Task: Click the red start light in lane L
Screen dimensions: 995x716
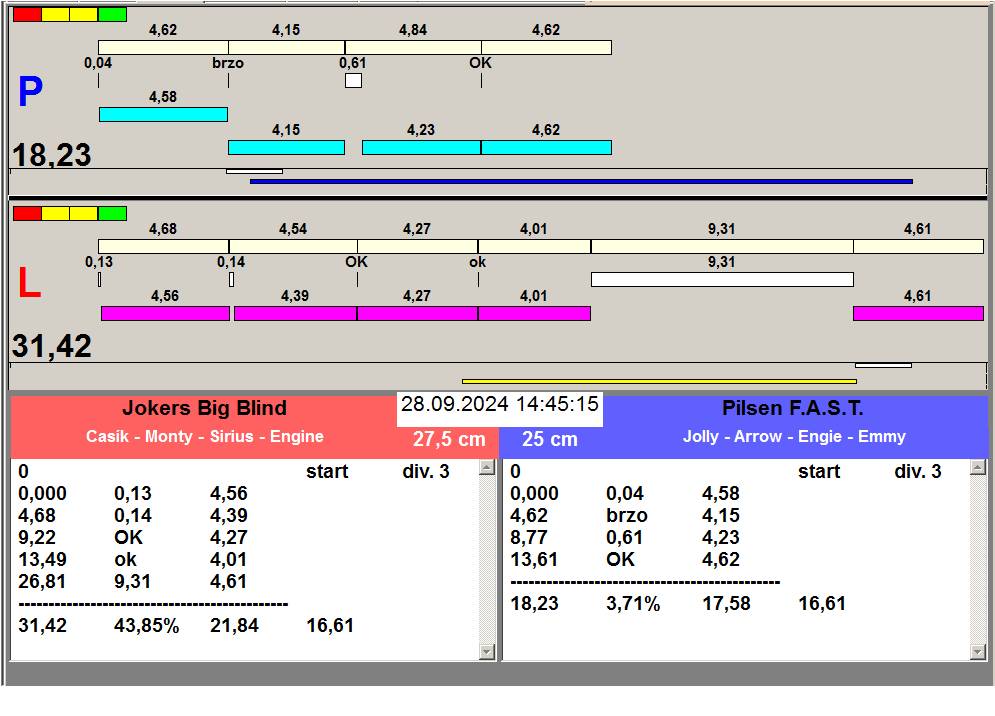Action: [27, 213]
